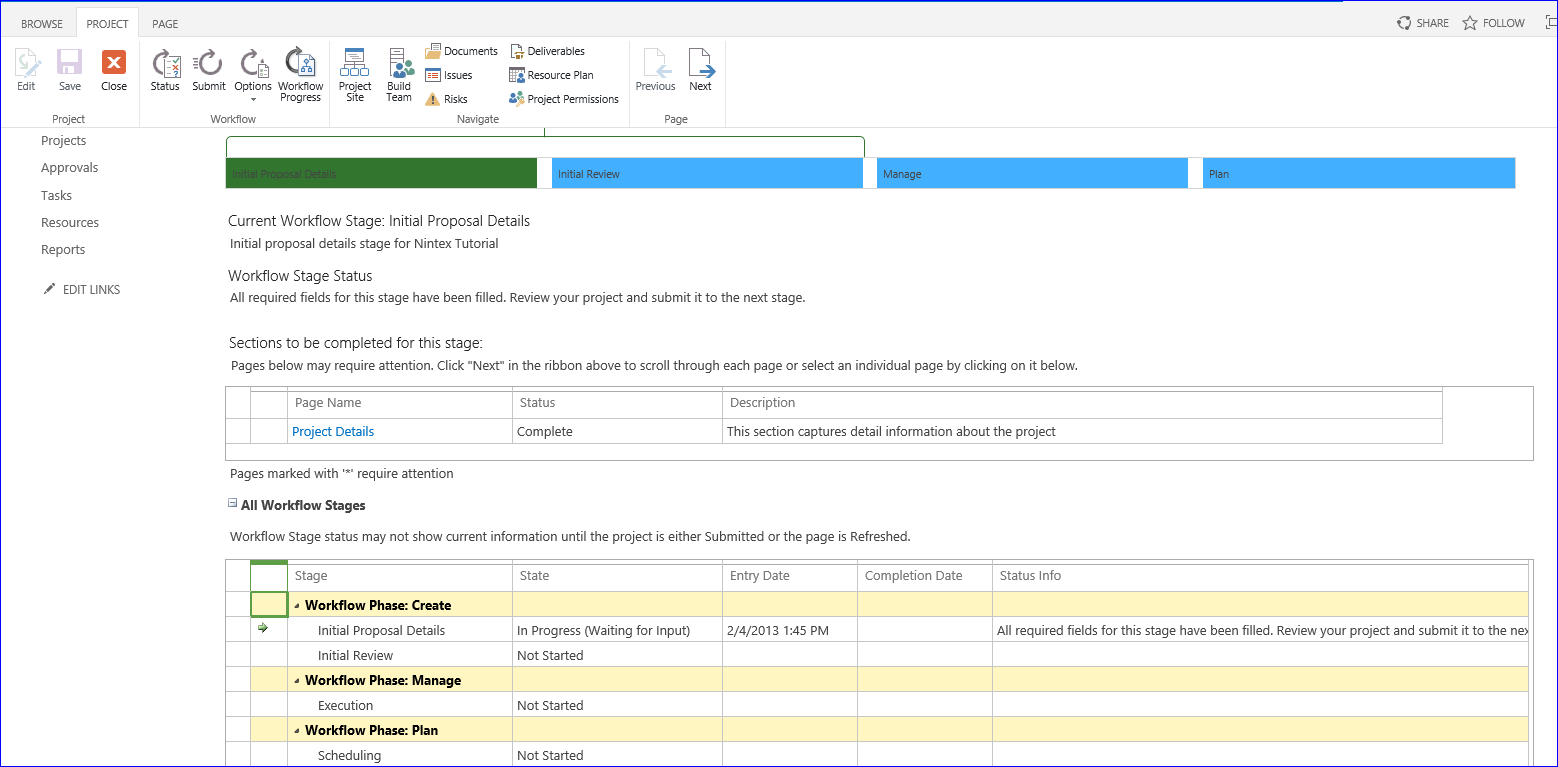Click the Edit project icon
The image size is (1558, 767).
click(x=26, y=70)
